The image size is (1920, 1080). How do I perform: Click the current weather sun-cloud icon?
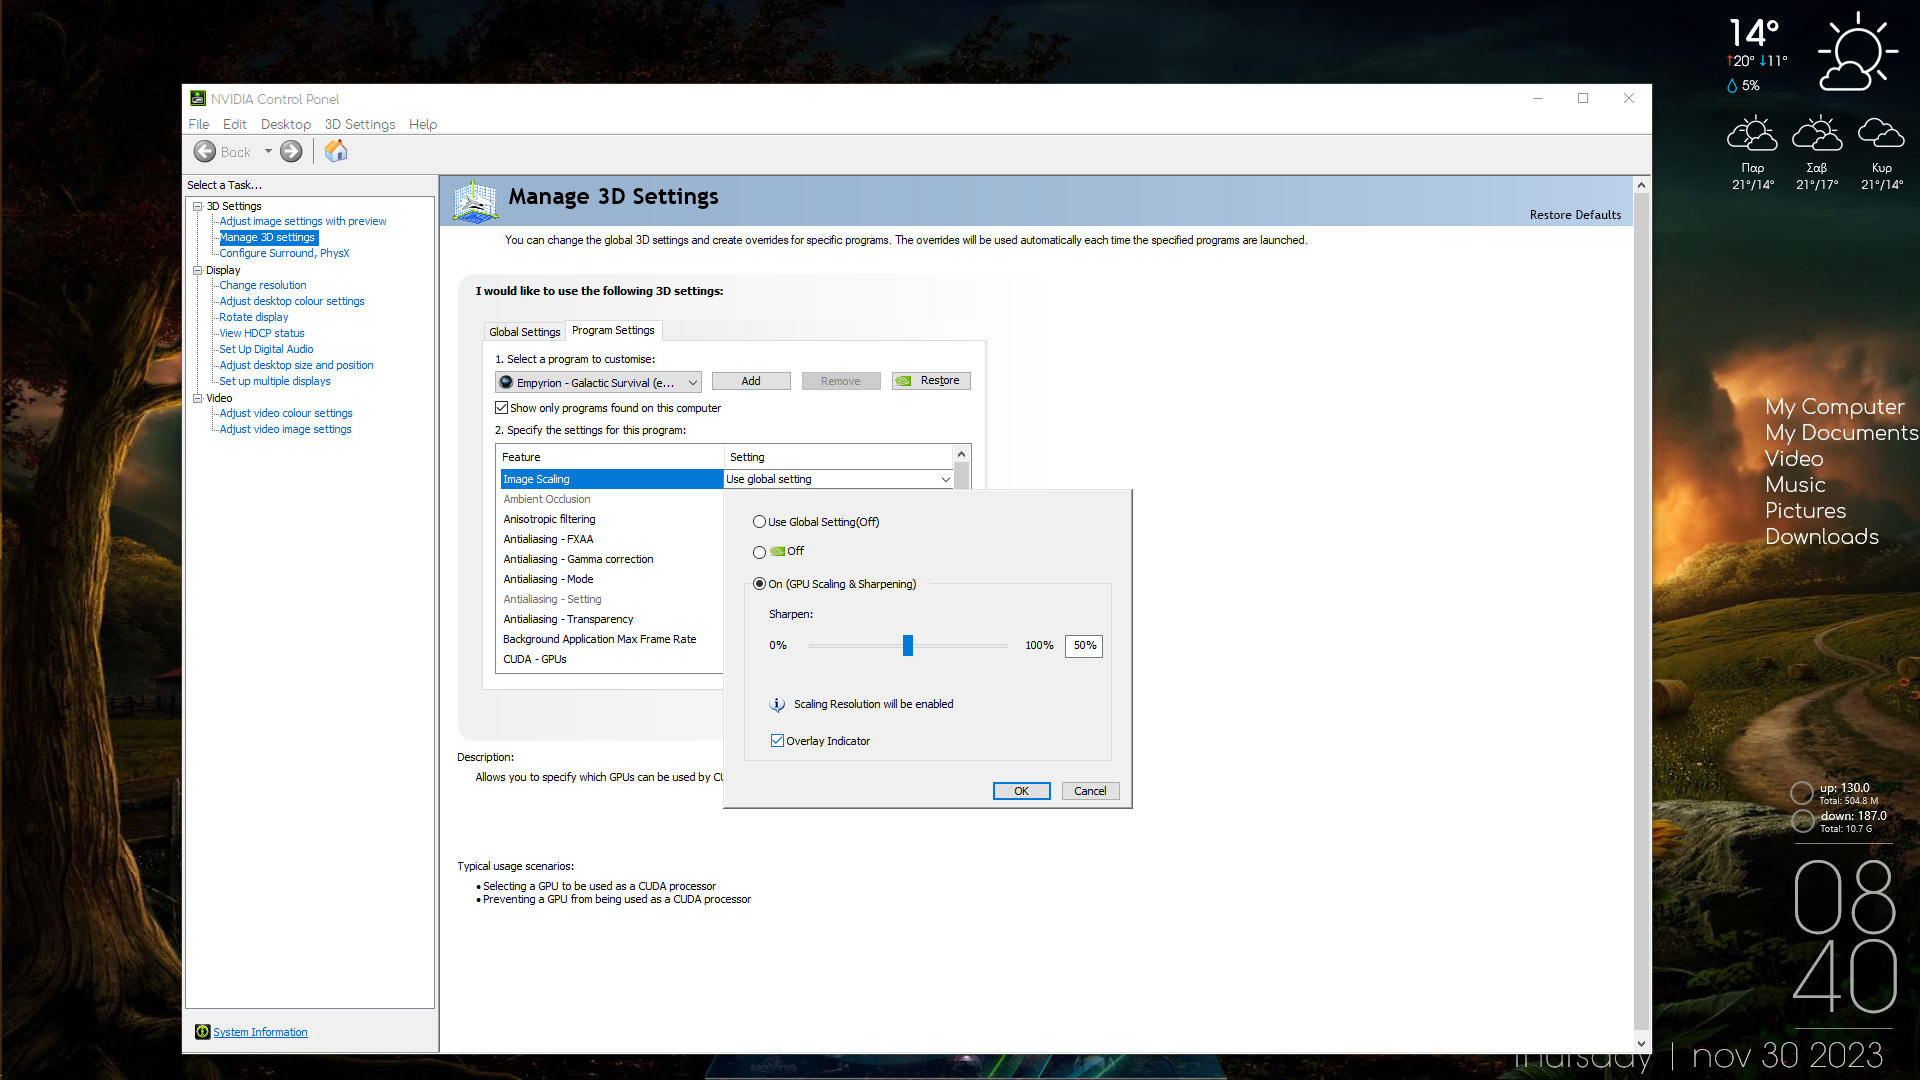click(1856, 53)
